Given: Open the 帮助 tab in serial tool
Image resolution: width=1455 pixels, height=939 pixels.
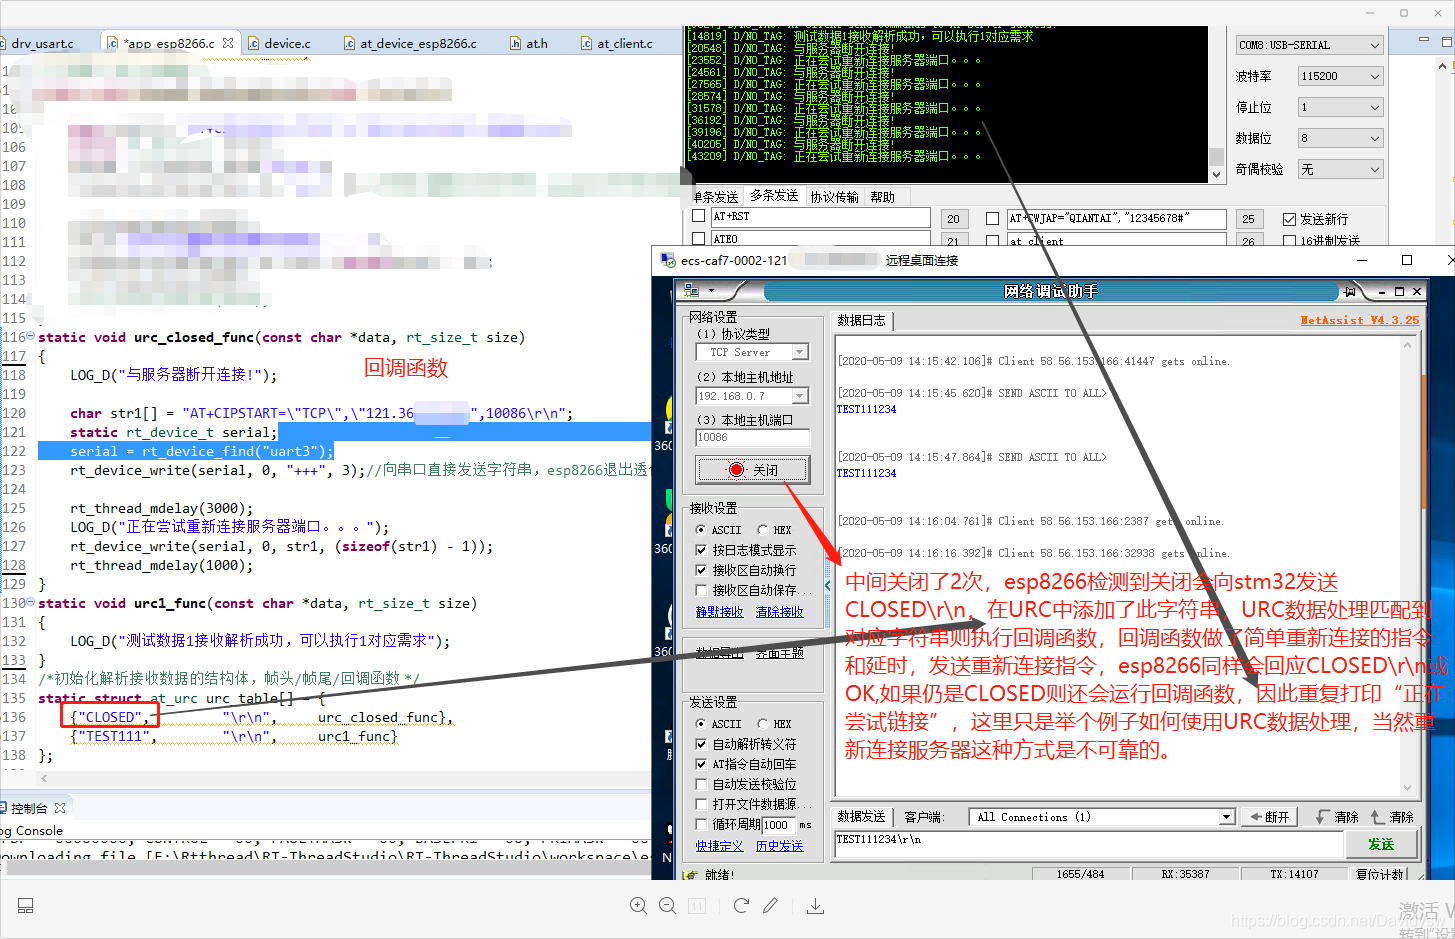Looking at the screenshot, I should click(882, 197).
